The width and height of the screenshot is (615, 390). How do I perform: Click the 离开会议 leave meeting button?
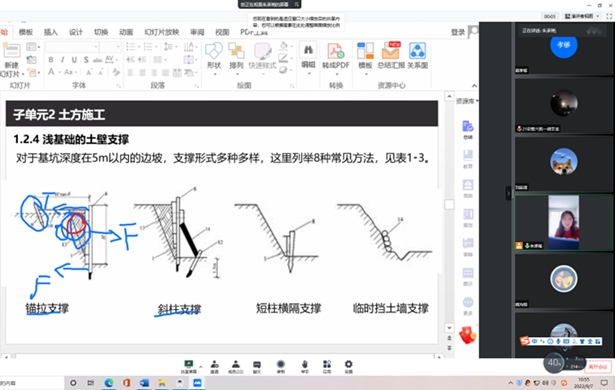[x=598, y=367]
